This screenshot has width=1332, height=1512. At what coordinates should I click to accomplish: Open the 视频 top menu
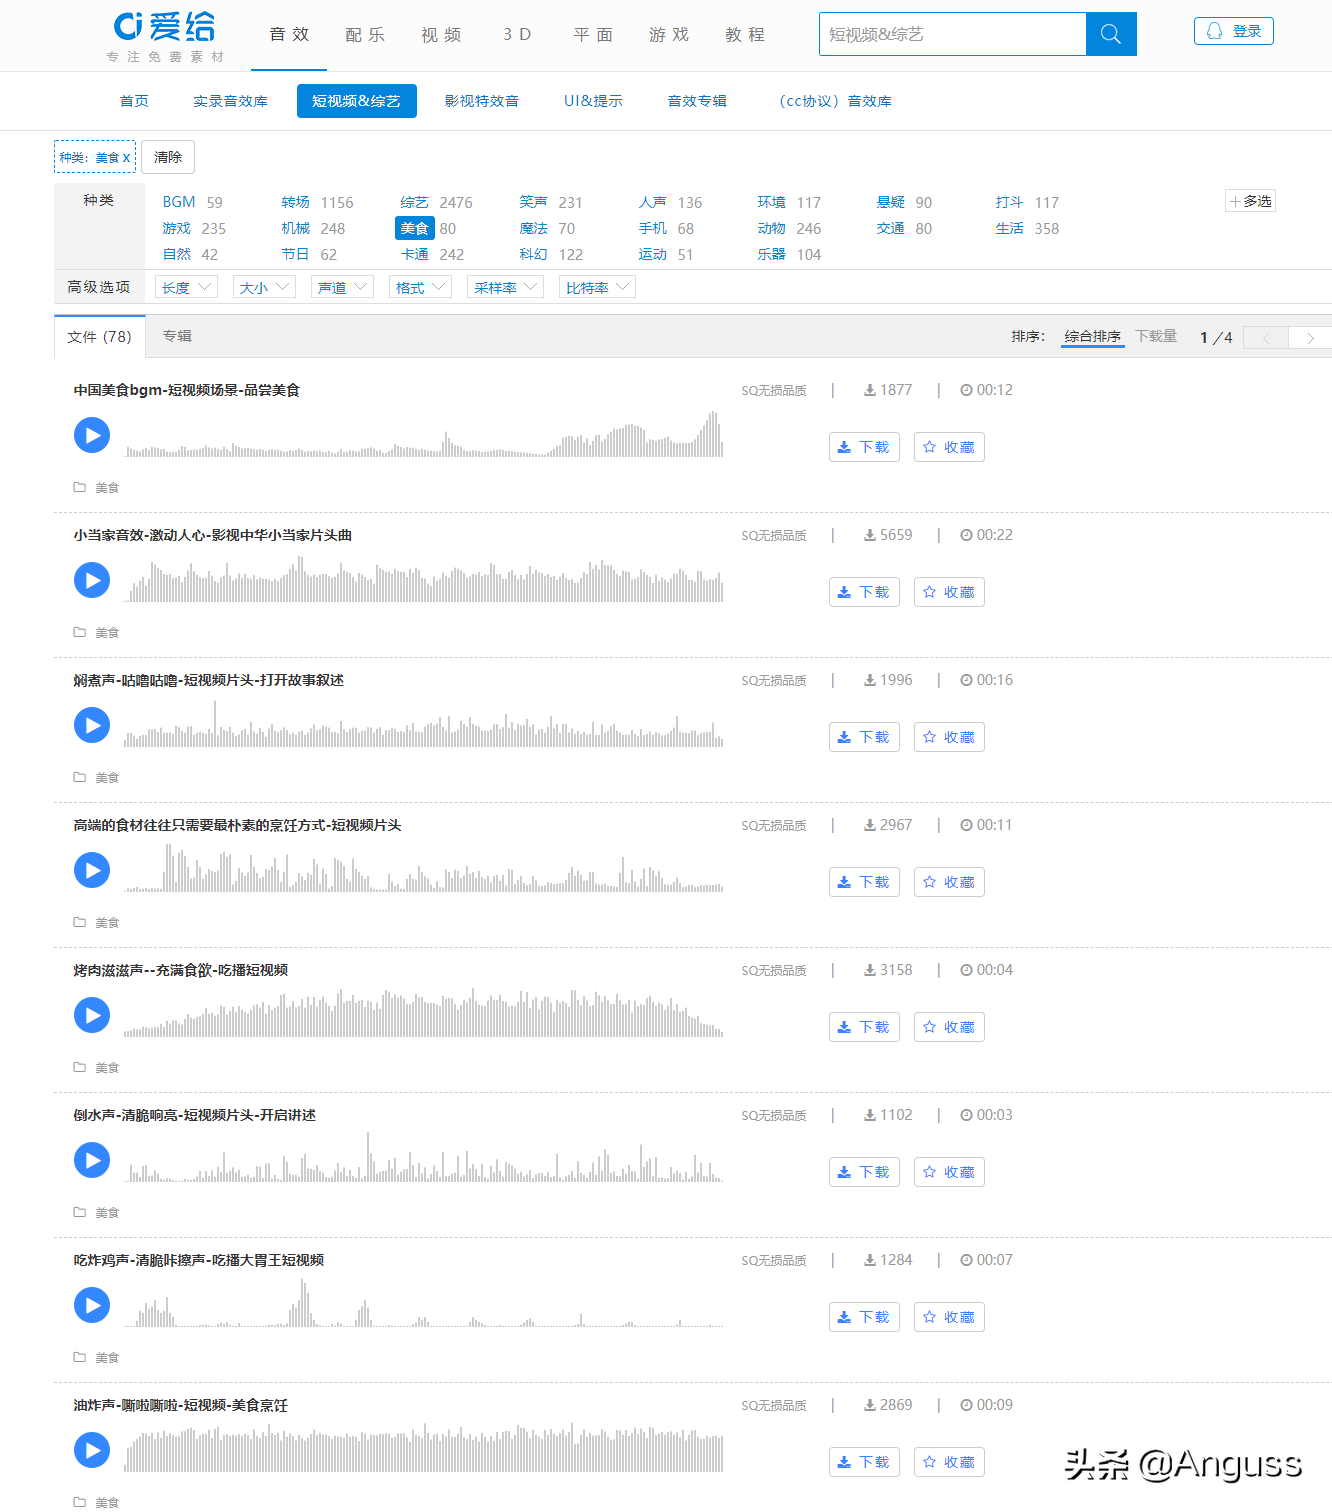(x=441, y=35)
